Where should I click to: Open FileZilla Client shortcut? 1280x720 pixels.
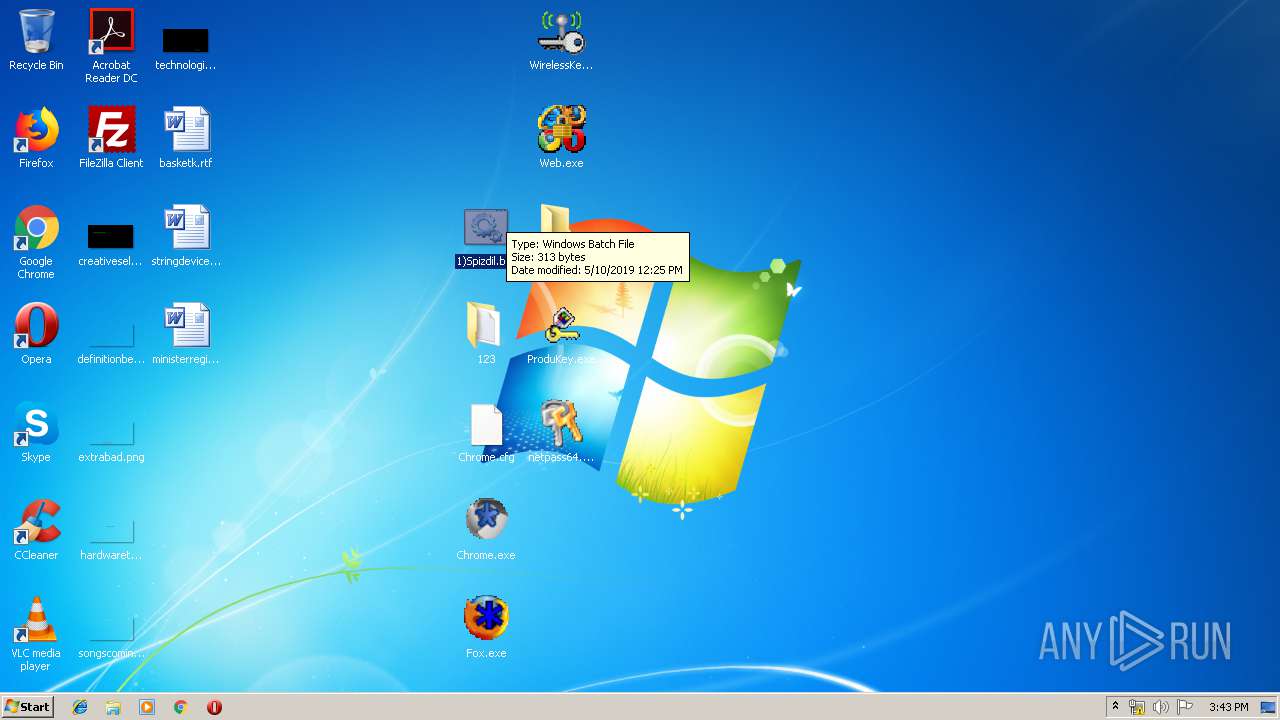point(111,138)
